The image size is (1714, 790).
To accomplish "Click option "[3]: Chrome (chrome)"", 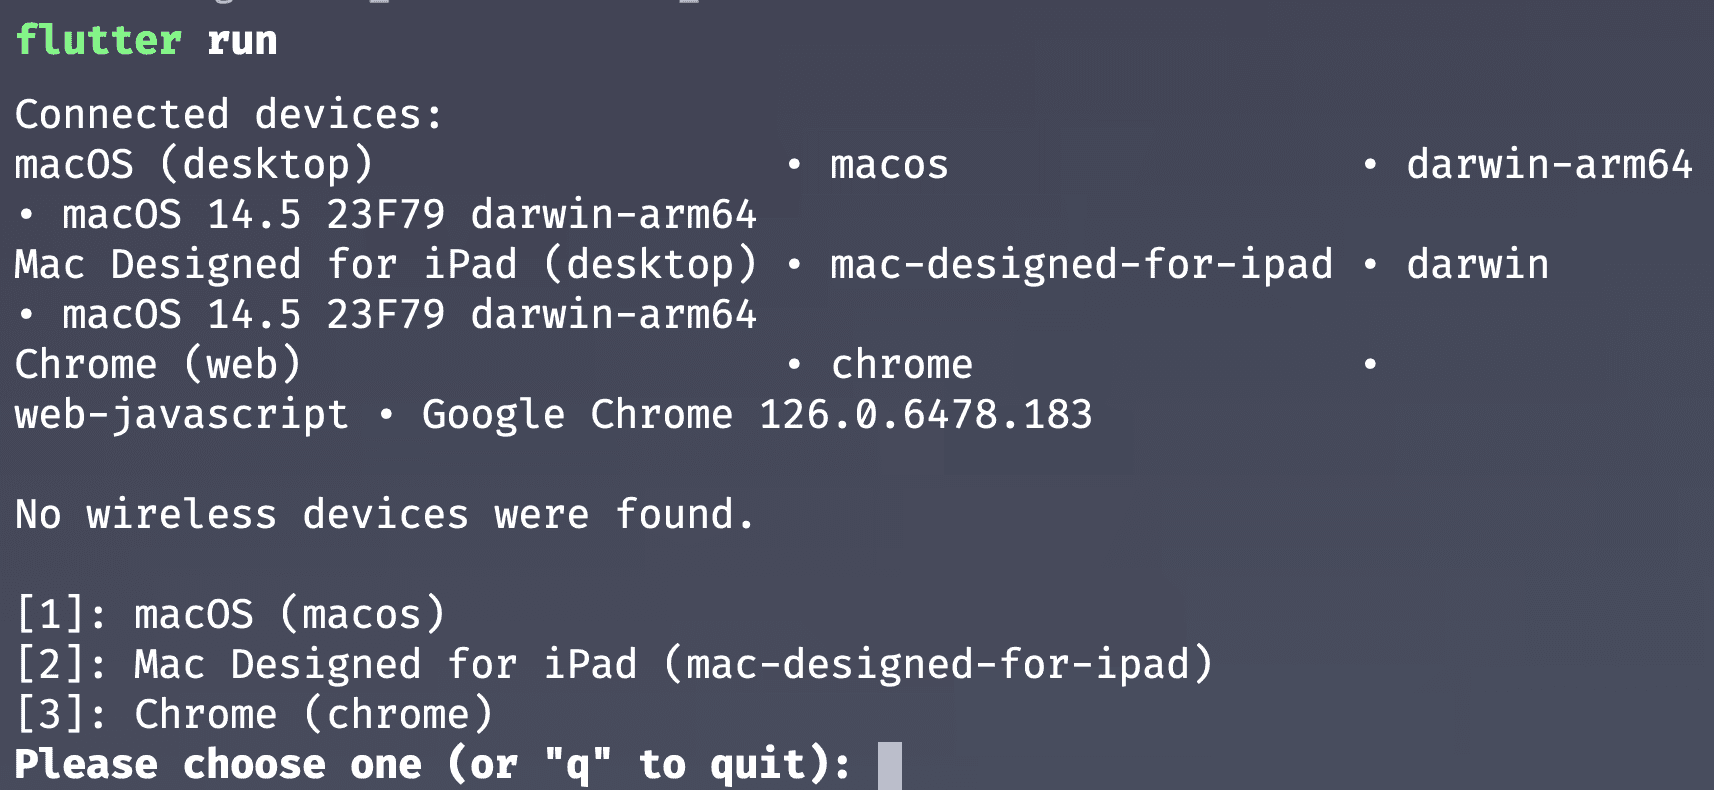I will tap(254, 715).
